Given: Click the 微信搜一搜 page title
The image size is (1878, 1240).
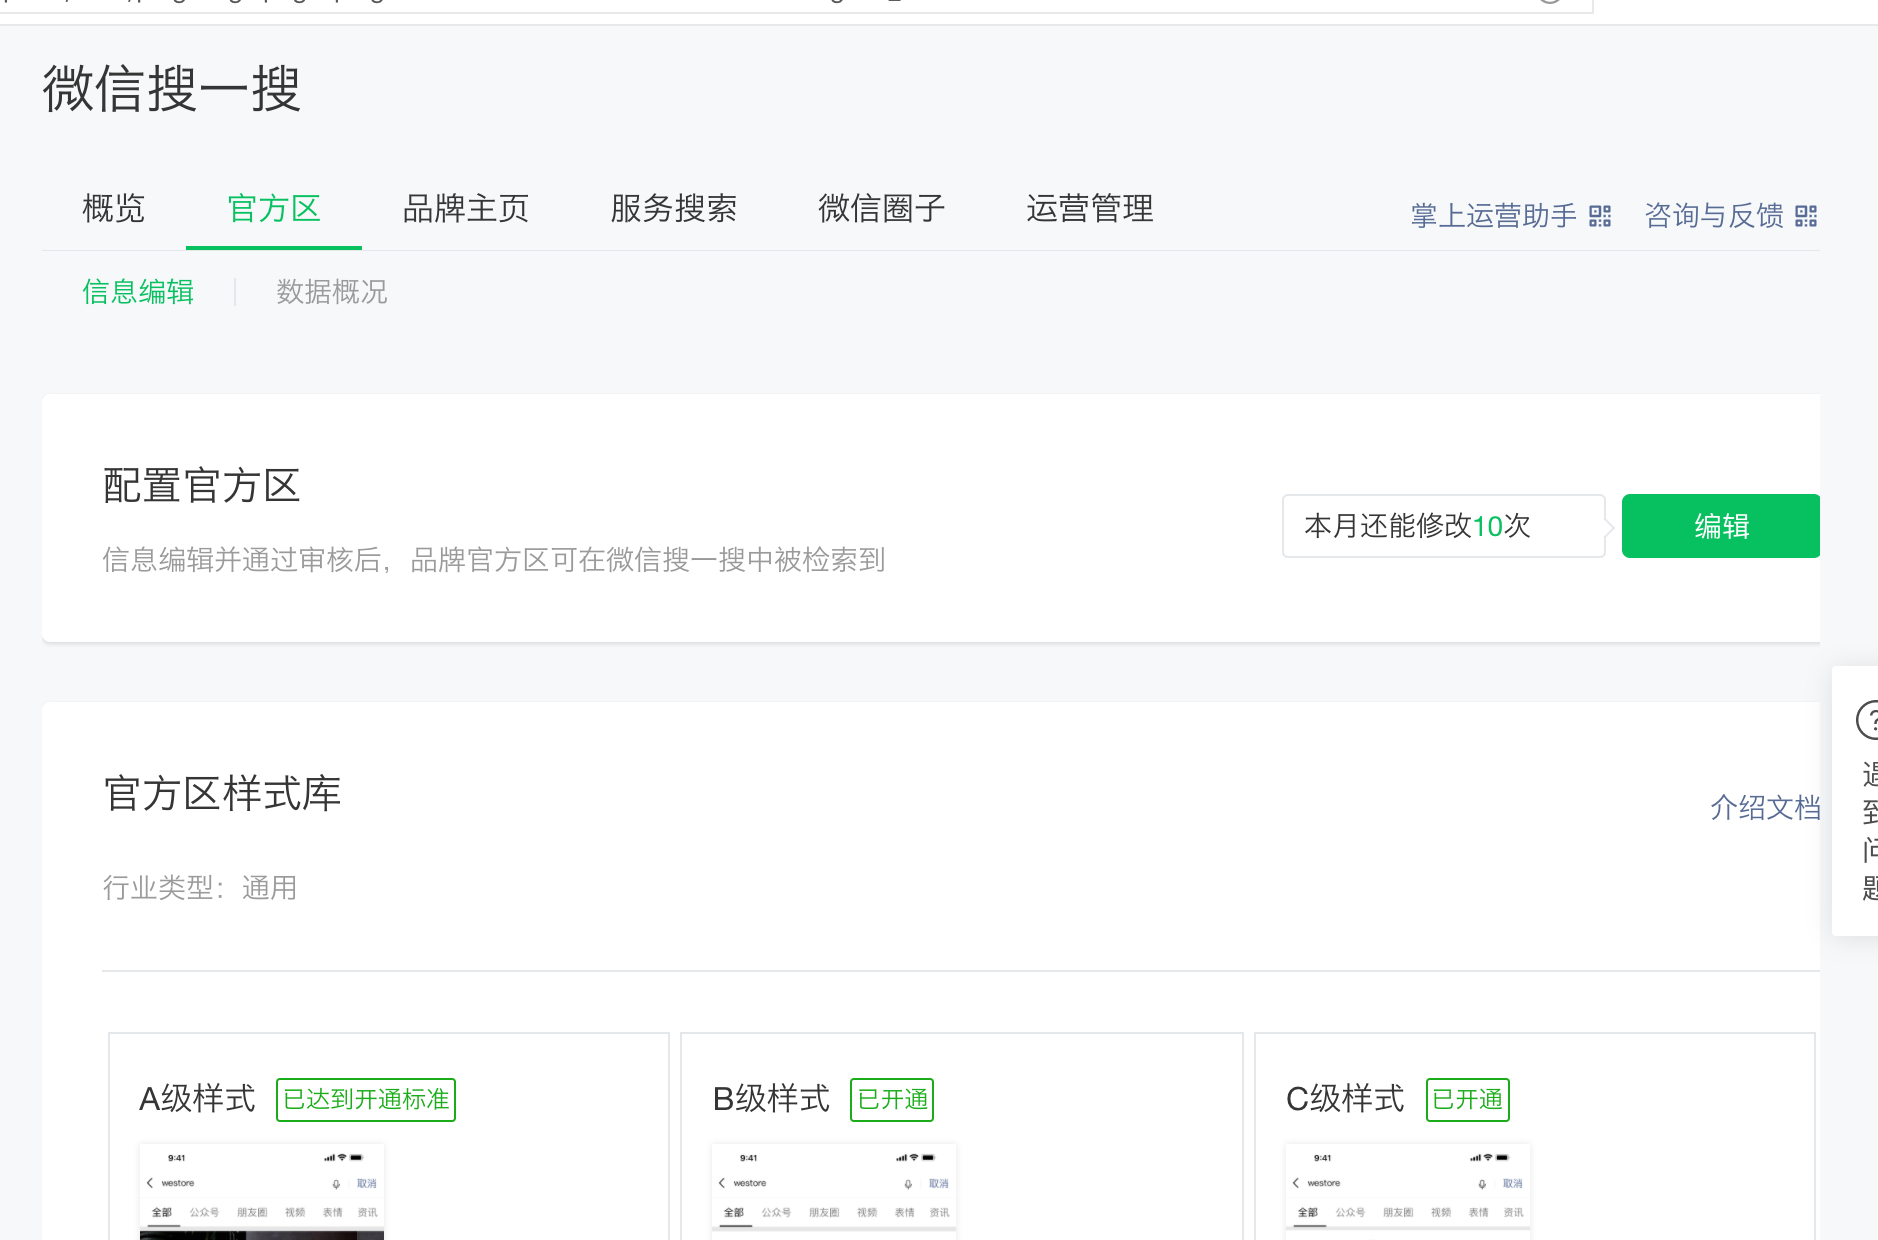Looking at the screenshot, I should (x=172, y=89).
